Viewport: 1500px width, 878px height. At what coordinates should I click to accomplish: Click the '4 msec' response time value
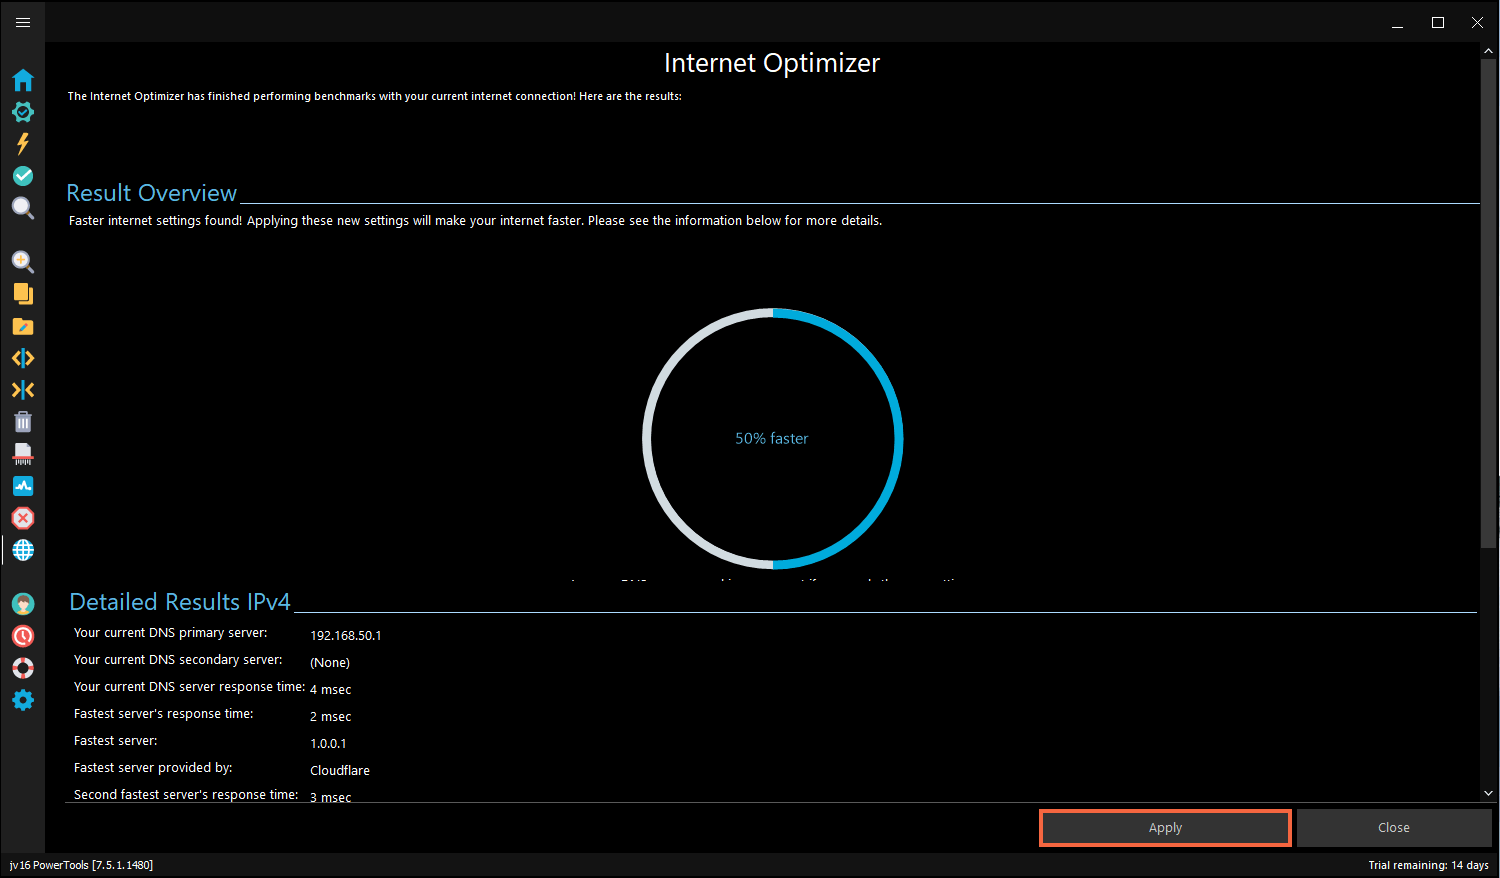click(331, 690)
